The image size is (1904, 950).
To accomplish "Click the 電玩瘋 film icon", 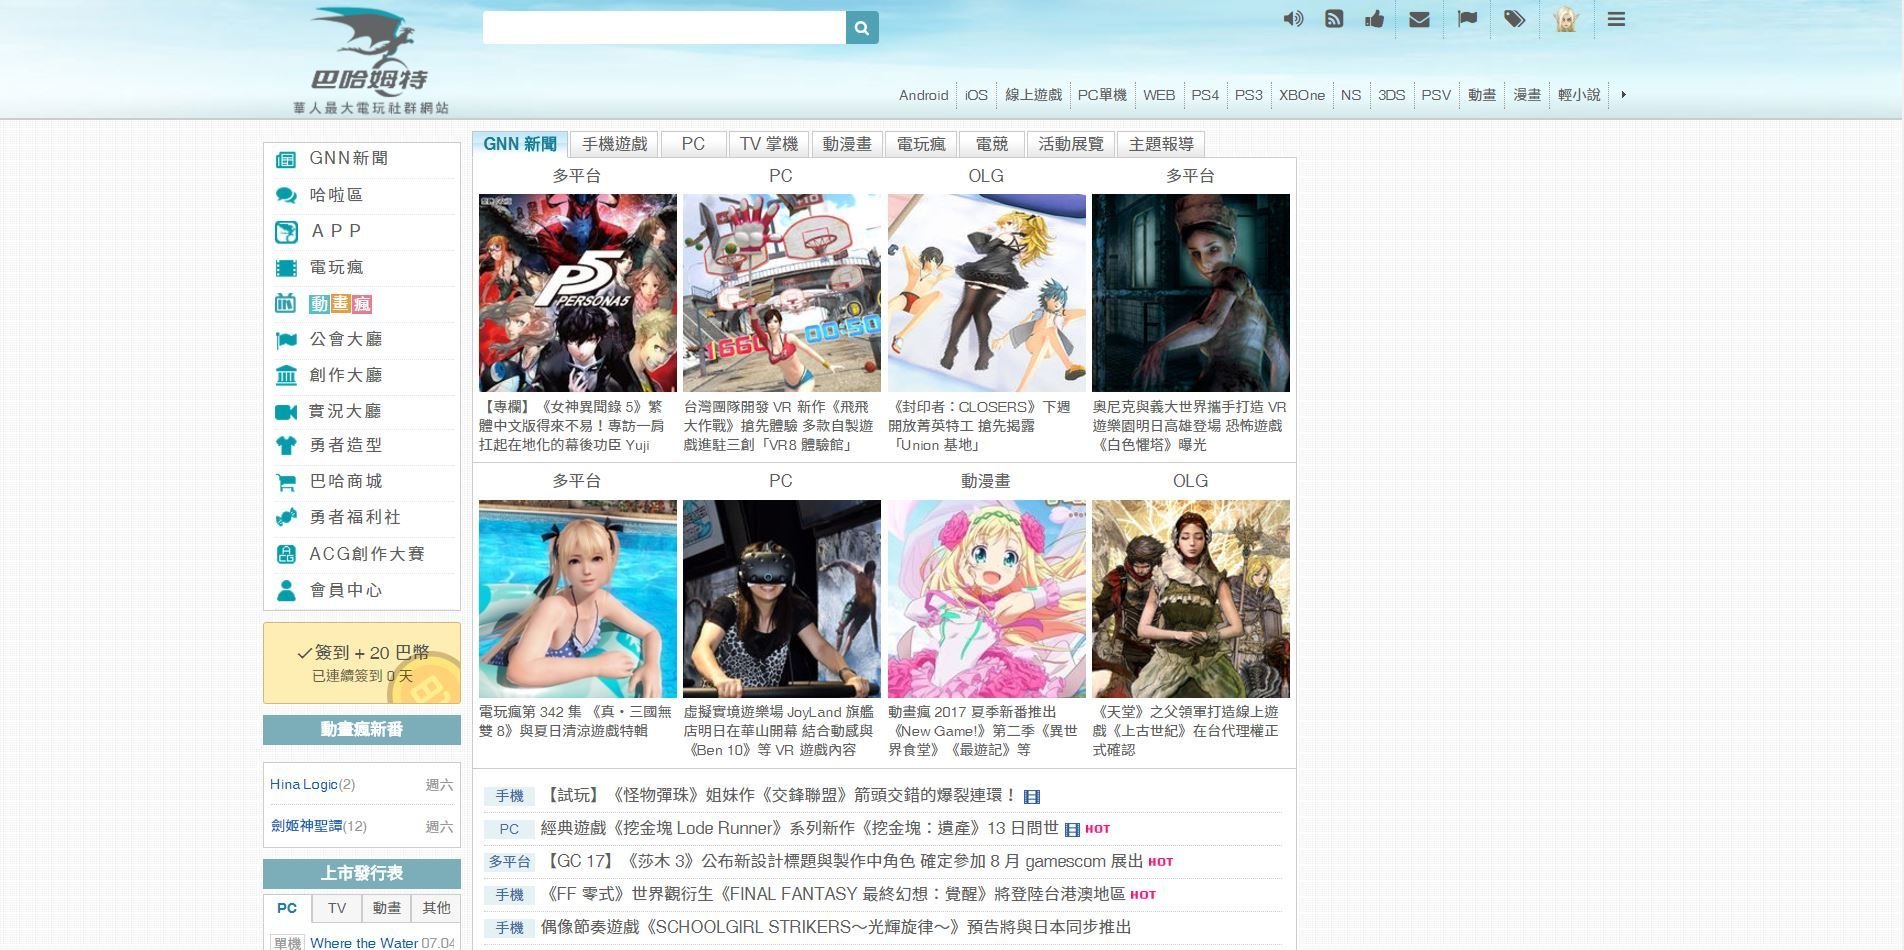I will pos(286,268).
